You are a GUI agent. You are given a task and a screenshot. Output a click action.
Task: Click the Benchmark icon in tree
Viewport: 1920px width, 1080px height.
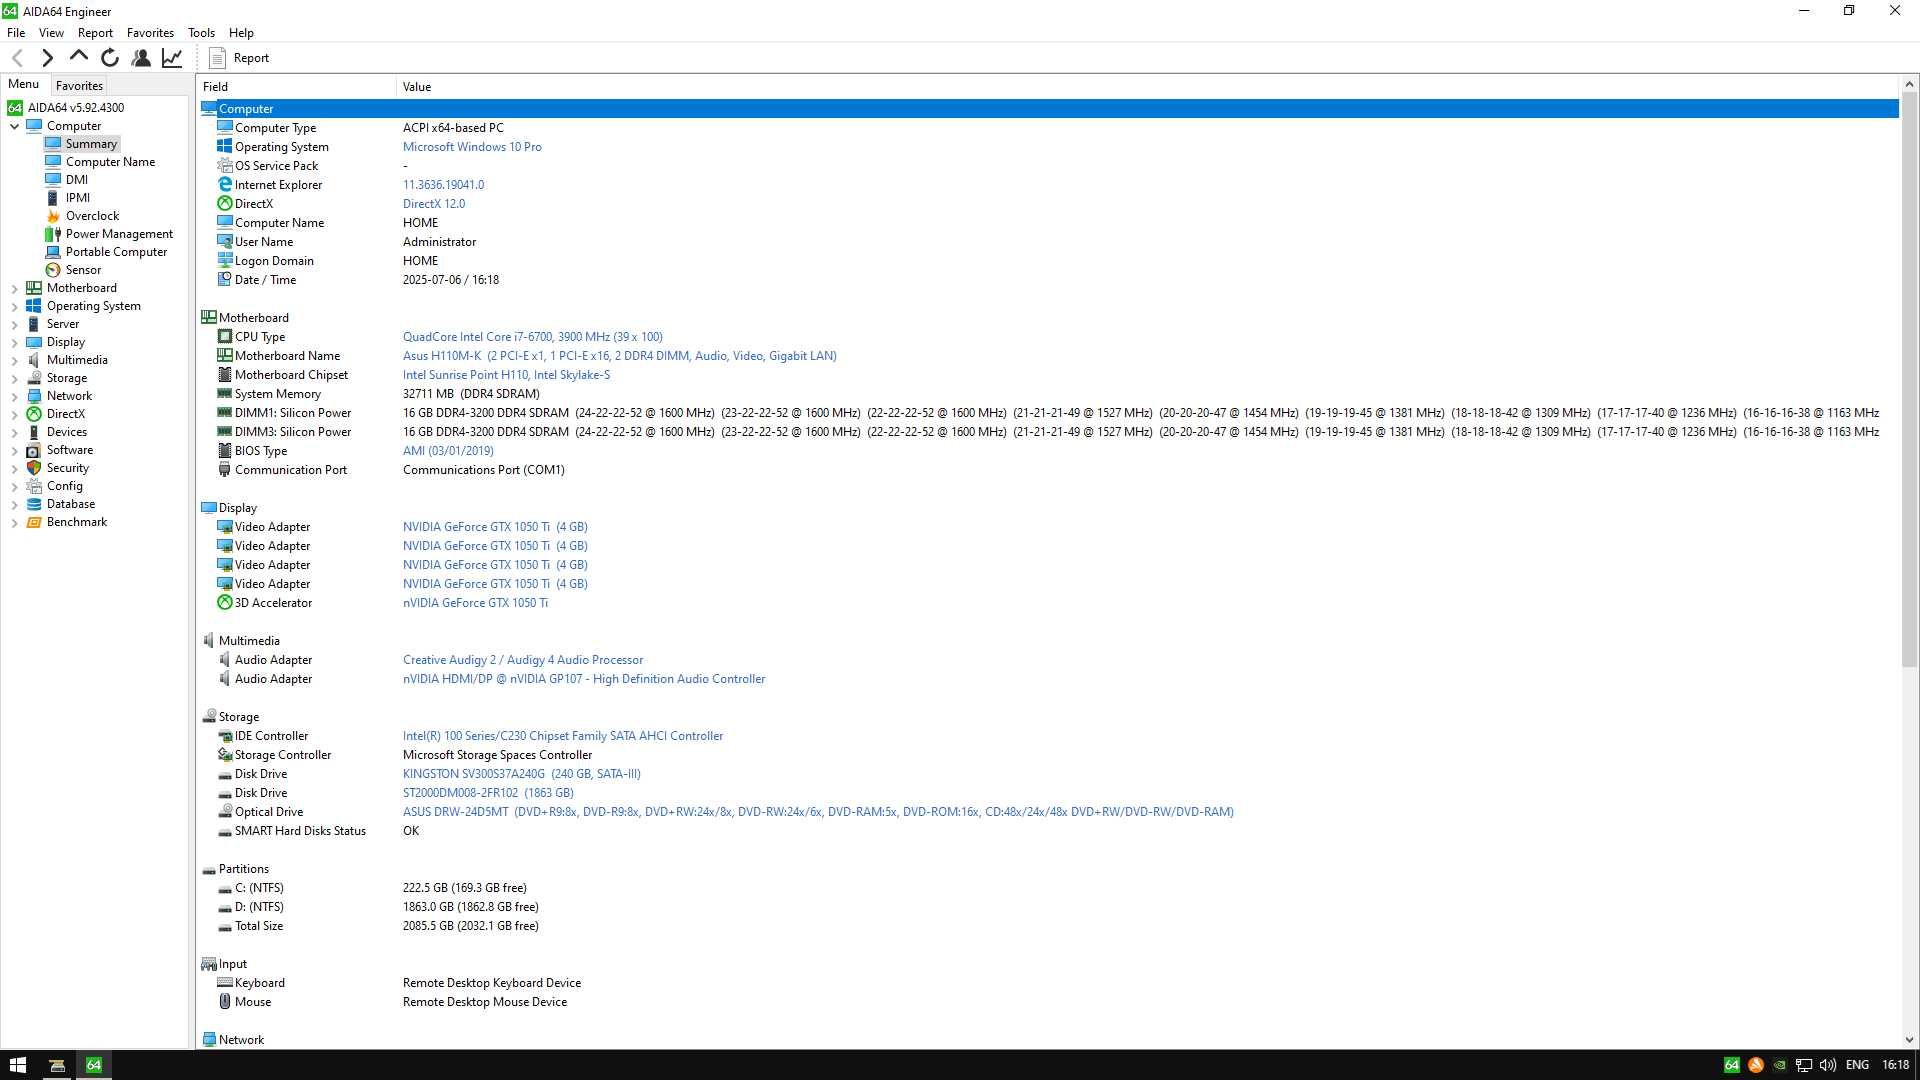34,522
